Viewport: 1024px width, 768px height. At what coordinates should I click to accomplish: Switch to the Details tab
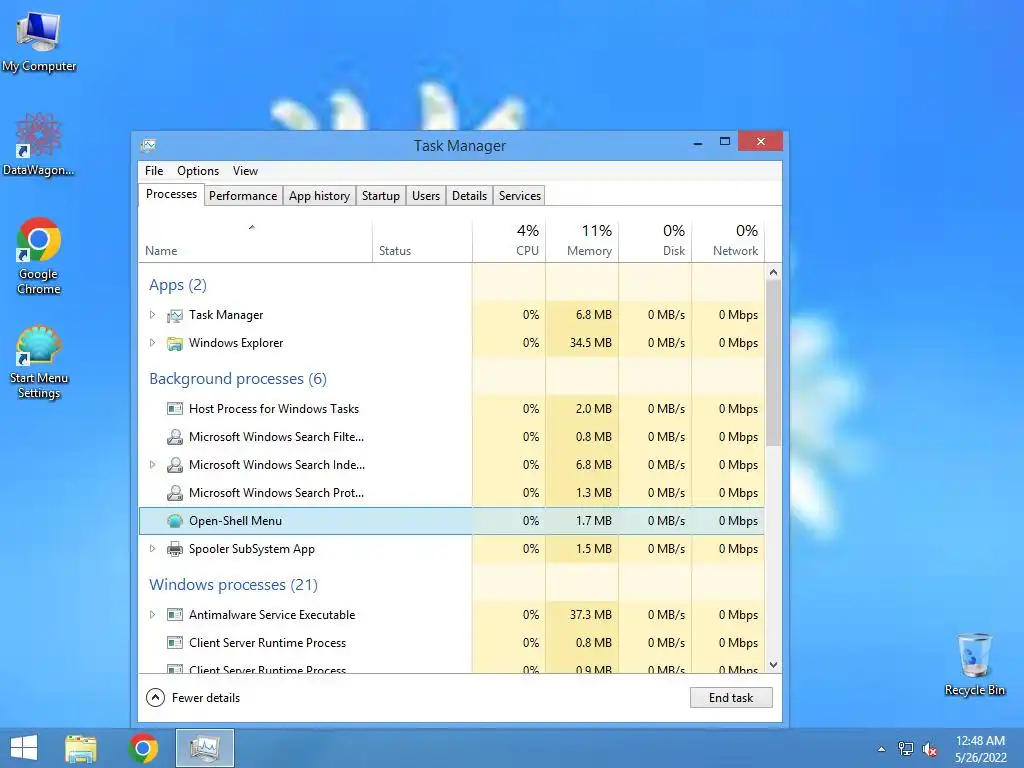470,196
